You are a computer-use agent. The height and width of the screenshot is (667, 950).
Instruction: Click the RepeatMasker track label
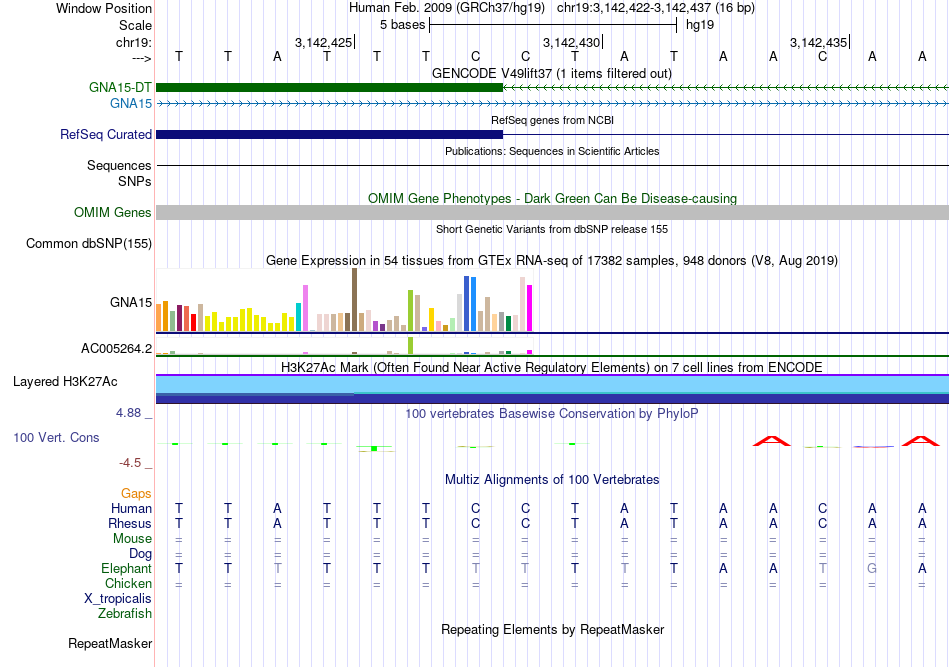pyautogui.click(x=110, y=643)
